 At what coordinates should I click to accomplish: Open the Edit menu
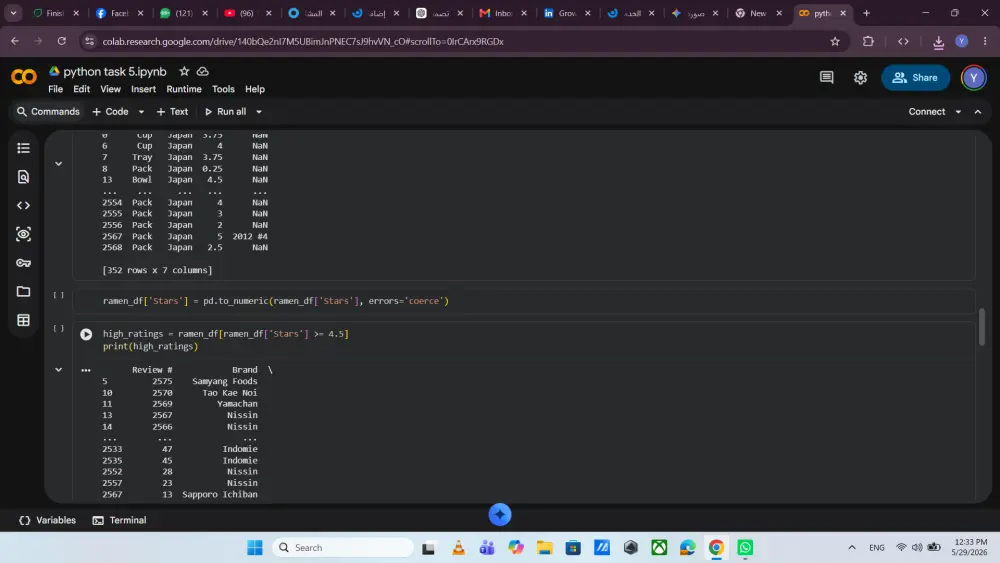[x=82, y=89]
